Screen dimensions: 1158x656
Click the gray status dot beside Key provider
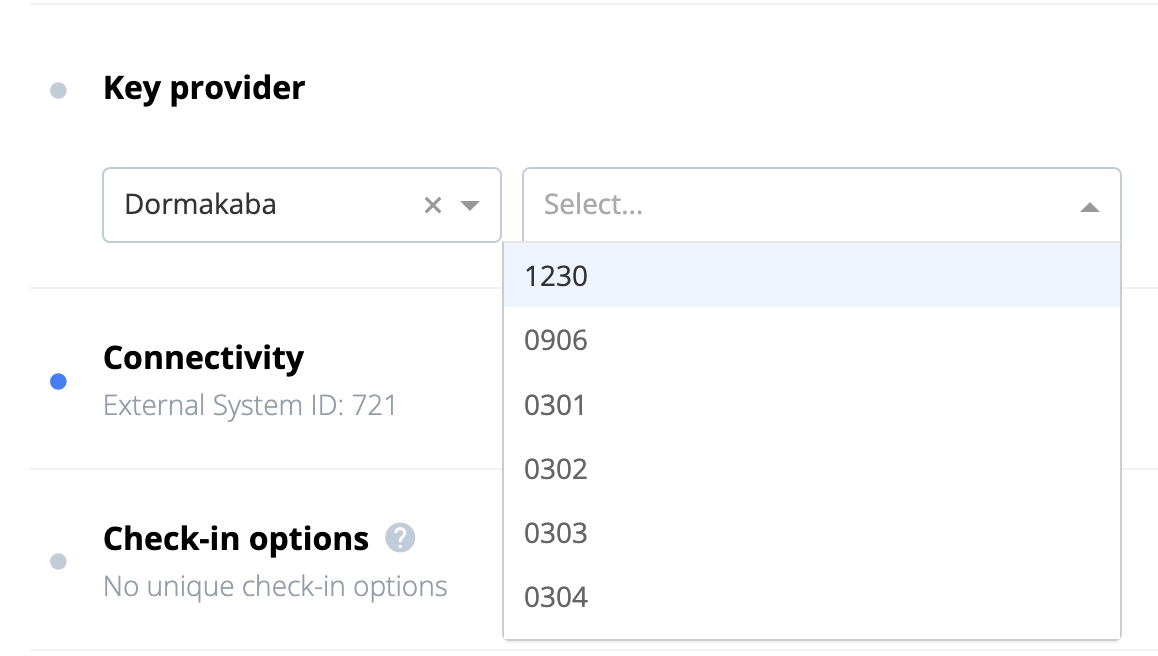point(58,91)
